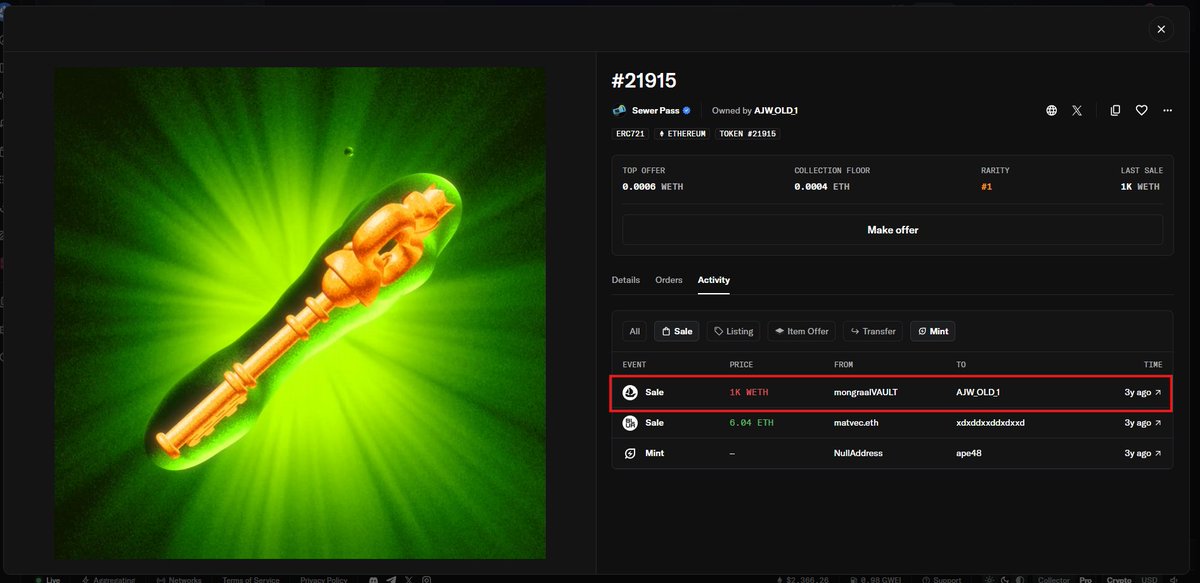
Task: Click the 1K WETH value under Last Sale
Action: click(1140, 187)
